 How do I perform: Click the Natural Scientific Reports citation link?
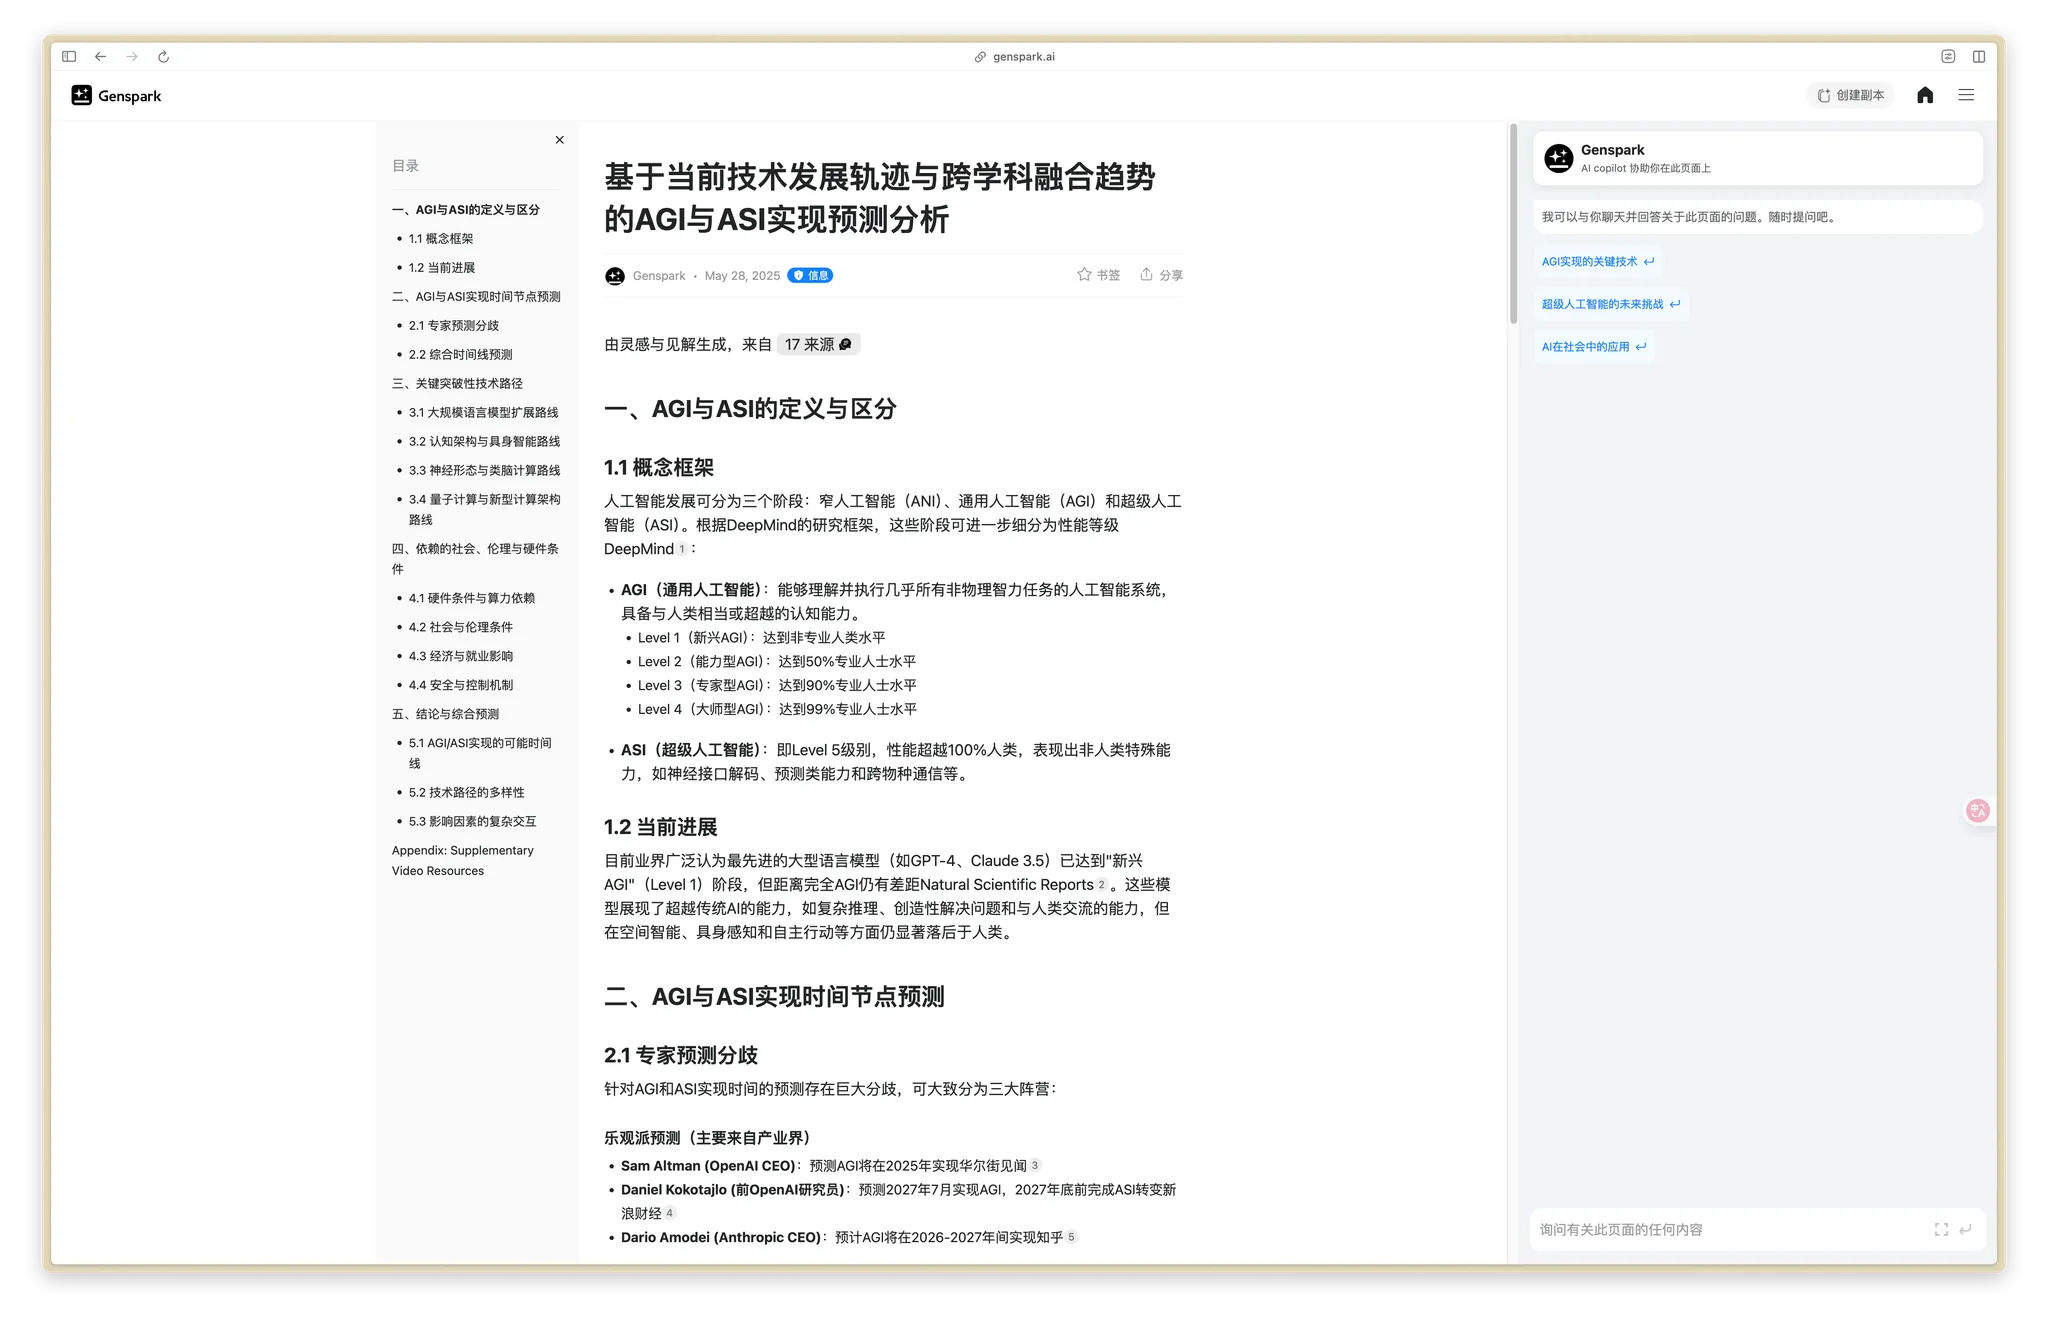(1005, 884)
